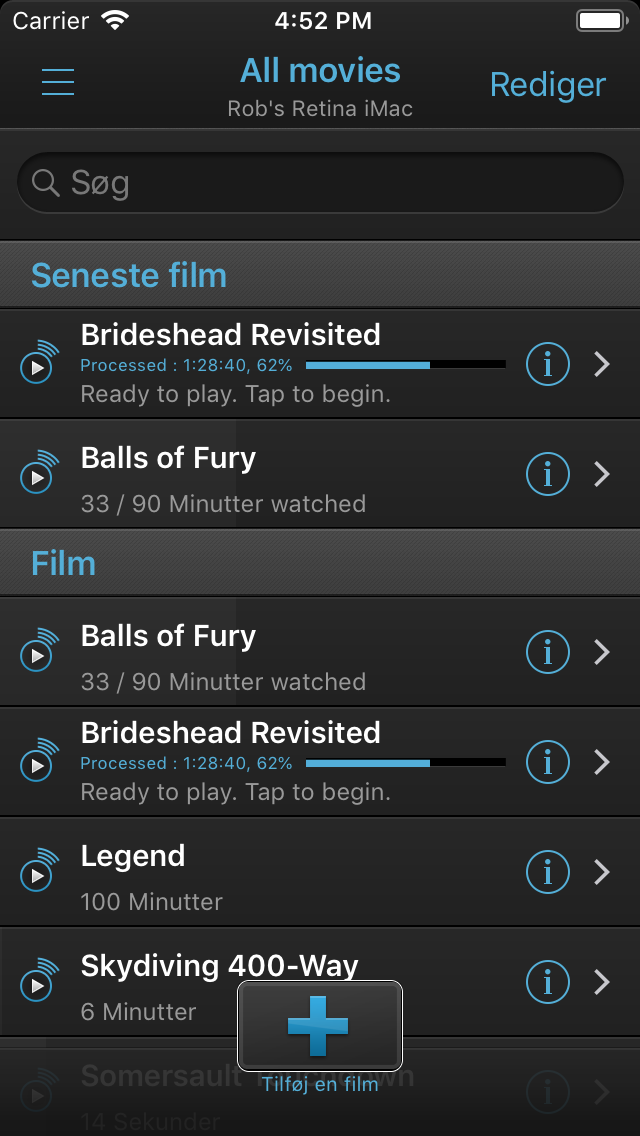Tap the All movies title
Image resolution: width=640 pixels, height=1136 pixels.
[320, 71]
